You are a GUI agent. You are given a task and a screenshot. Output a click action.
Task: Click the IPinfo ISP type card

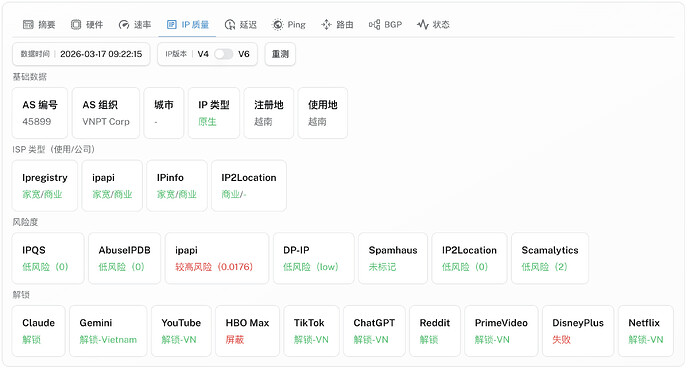[177, 185]
